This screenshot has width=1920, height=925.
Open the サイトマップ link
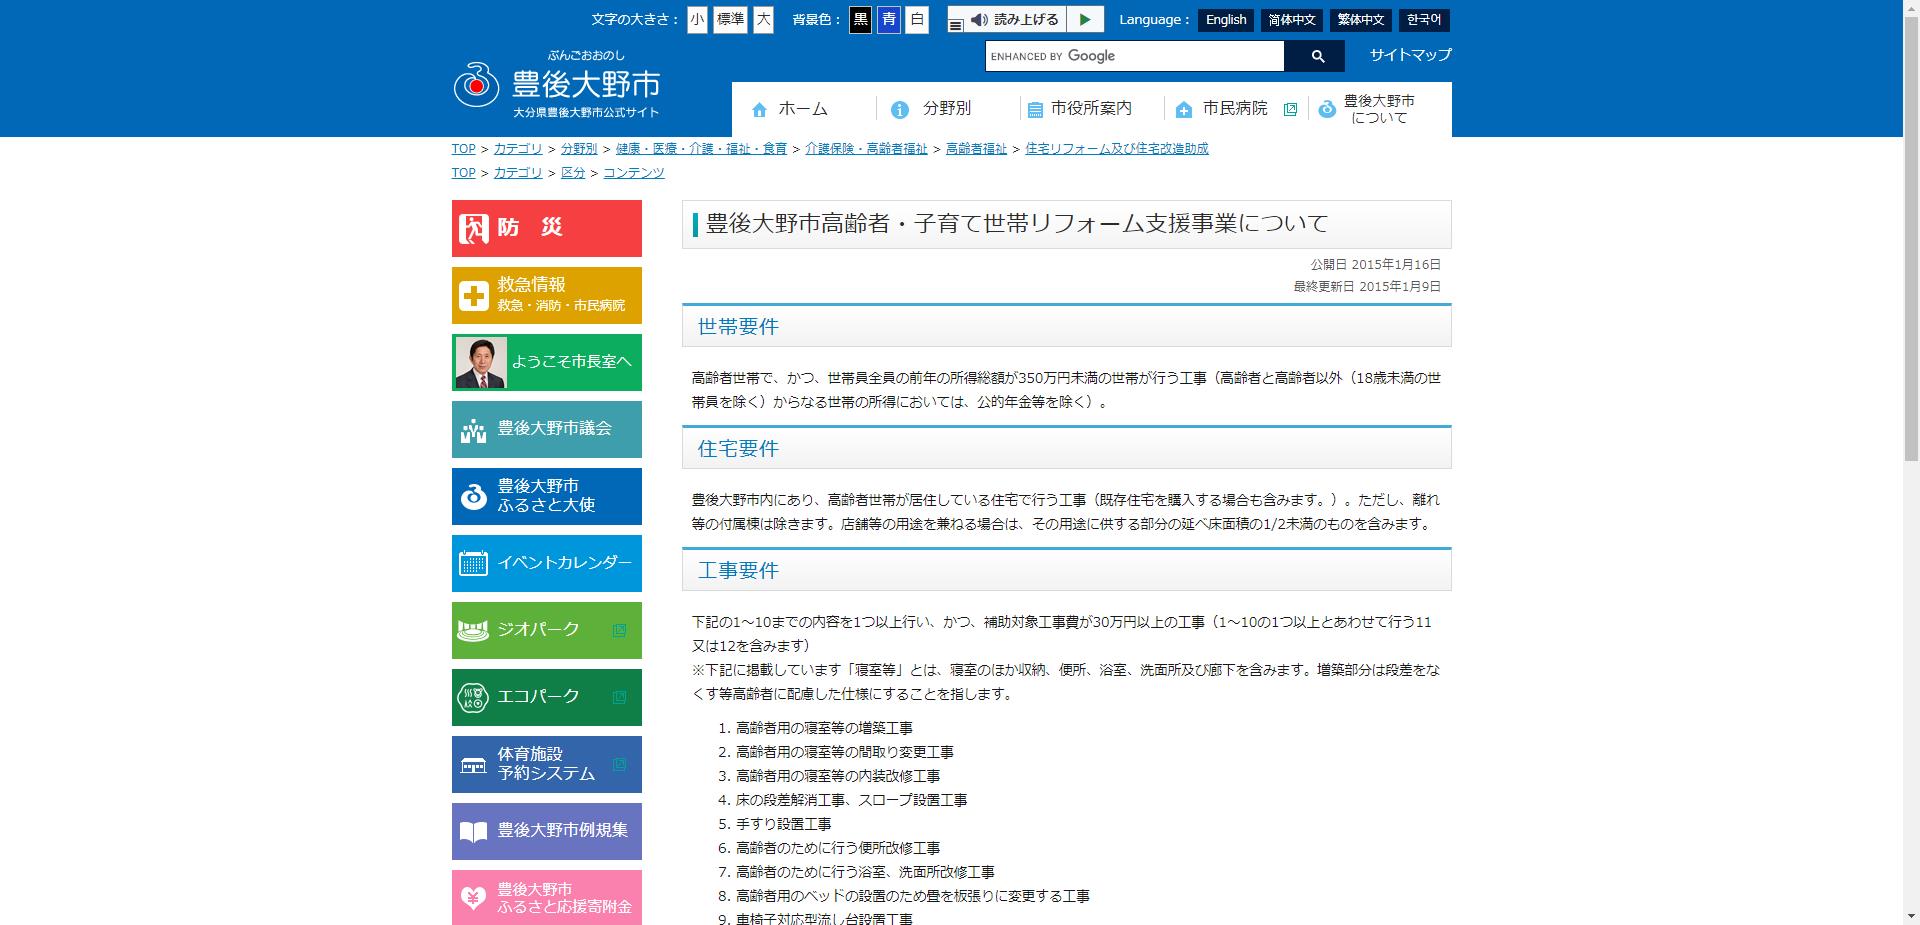click(x=1408, y=55)
